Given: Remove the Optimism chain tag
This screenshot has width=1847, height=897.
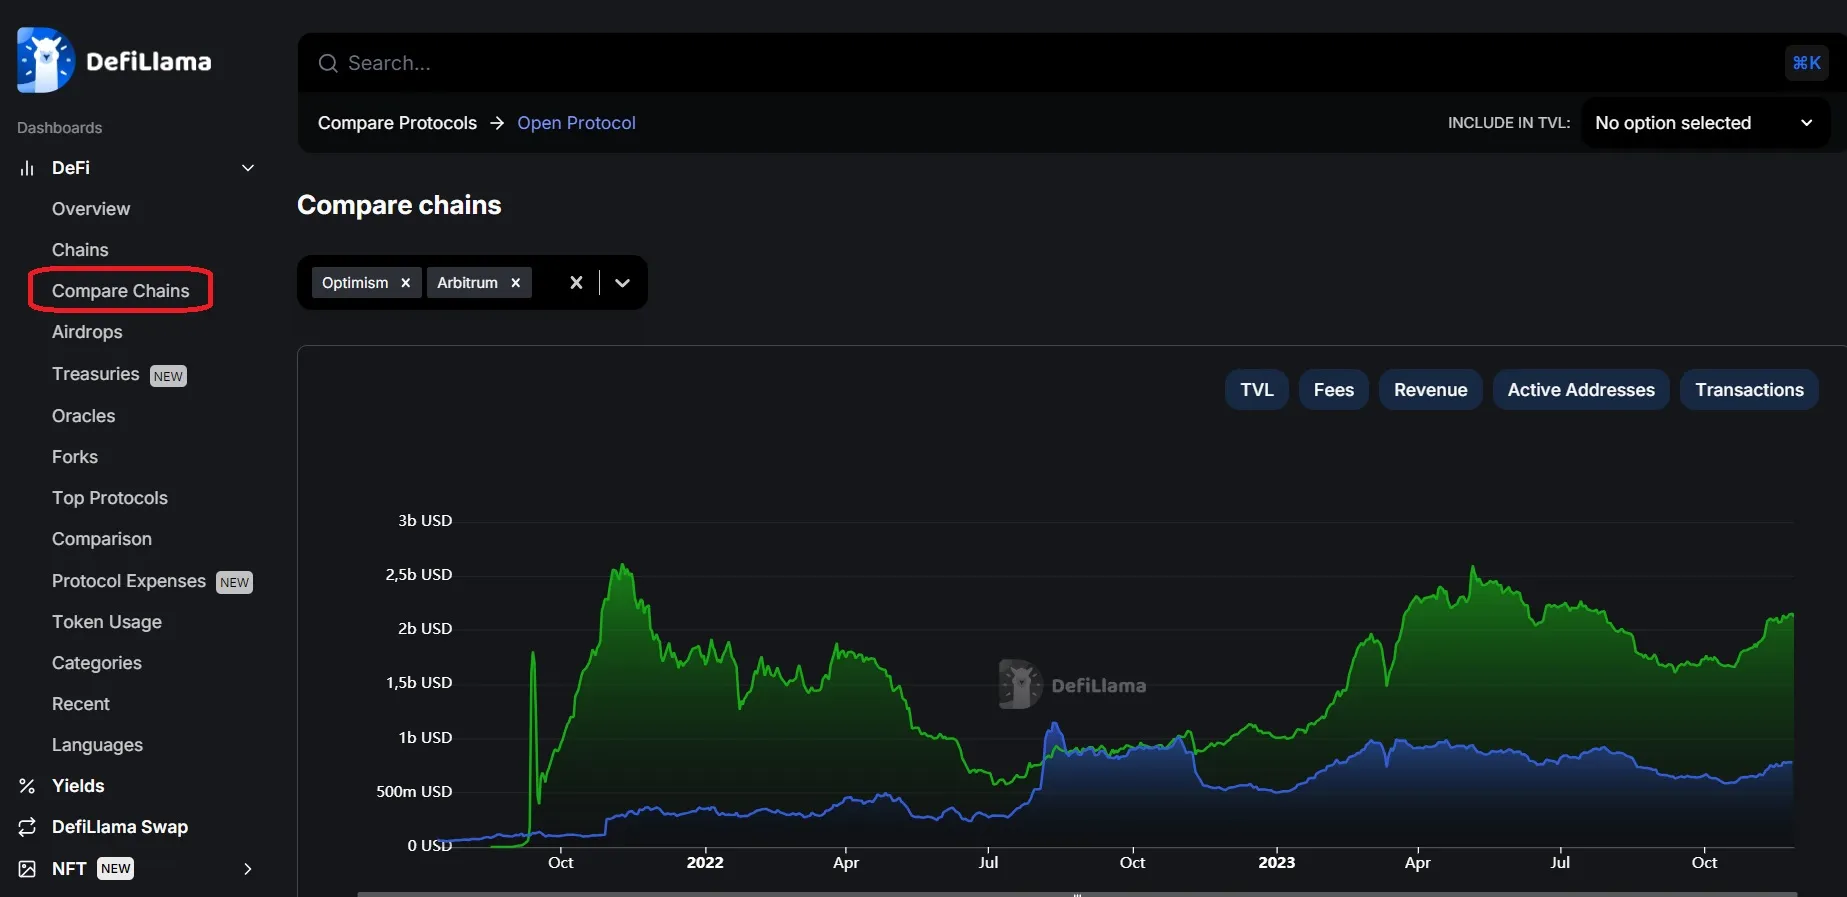Looking at the screenshot, I should 405,283.
